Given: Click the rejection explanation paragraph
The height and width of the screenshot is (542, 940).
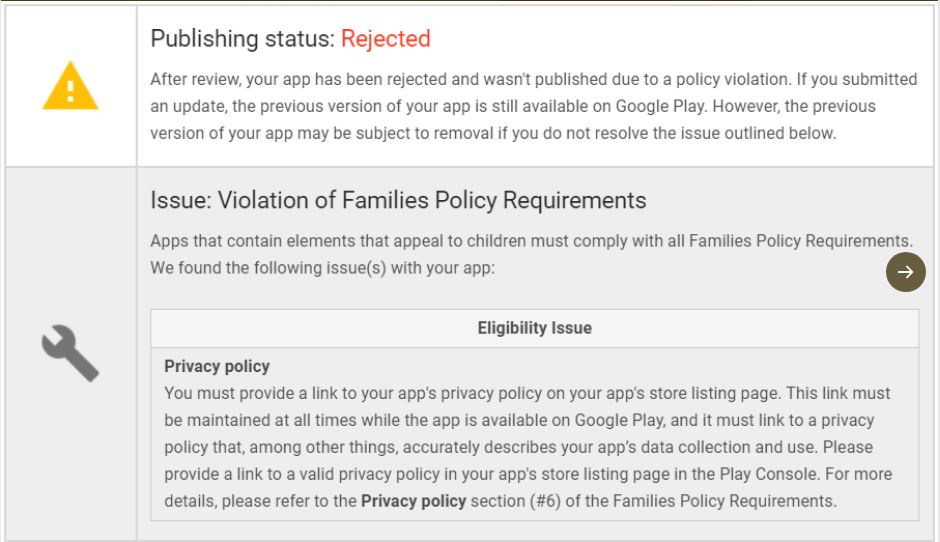Looking at the screenshot, I should pyautogui.click(x=534, y=106).
